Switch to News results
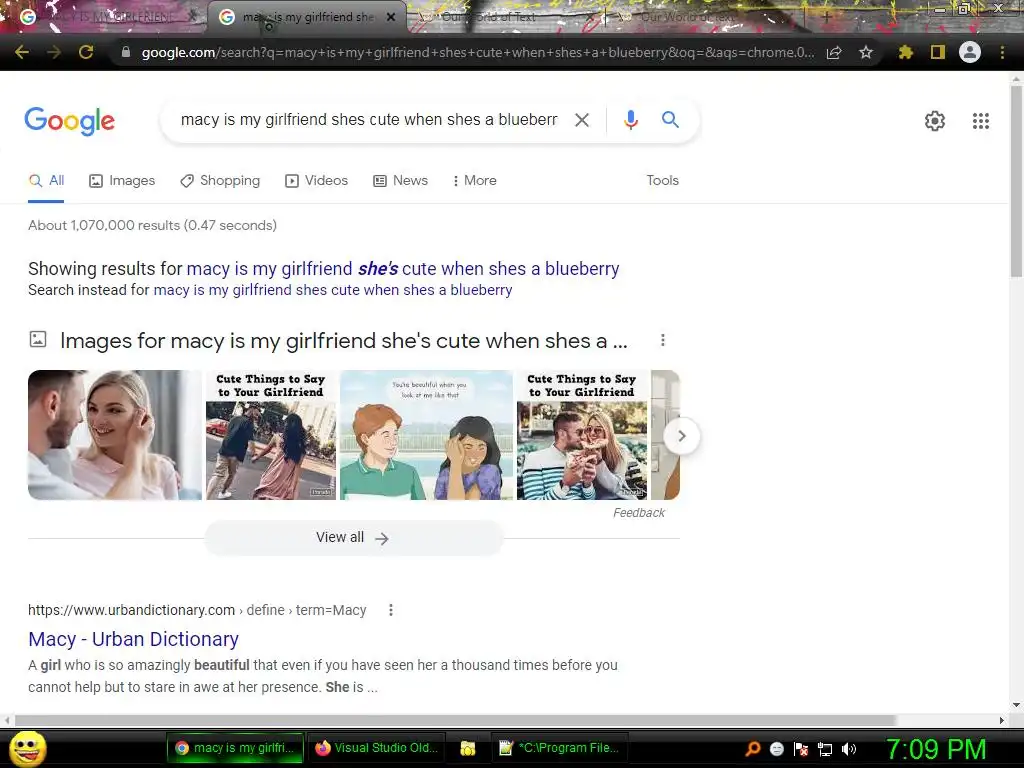Image resolution: width=1024 pixels, height=768 pixels. (x=400, y=181)
